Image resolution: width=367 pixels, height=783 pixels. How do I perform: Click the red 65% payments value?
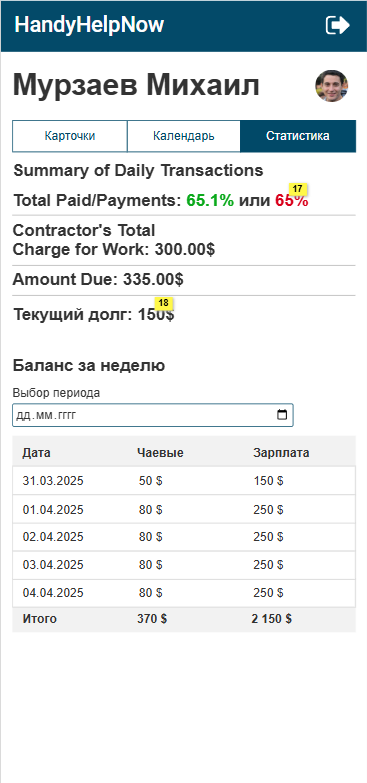coord(292,201)
